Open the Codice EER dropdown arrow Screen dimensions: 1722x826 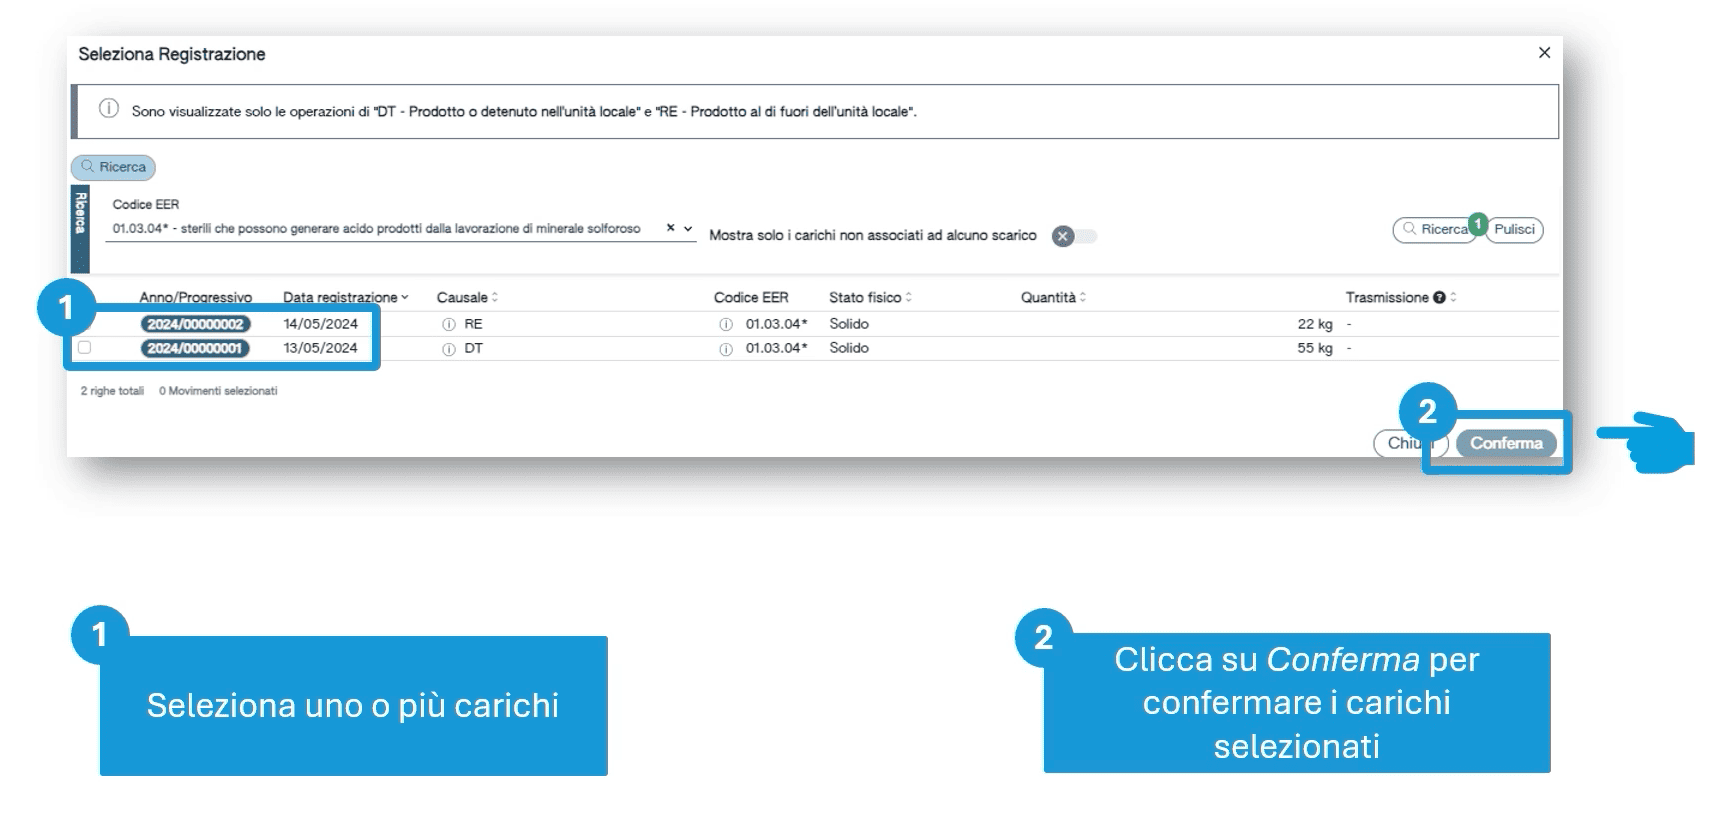[688, 229]
